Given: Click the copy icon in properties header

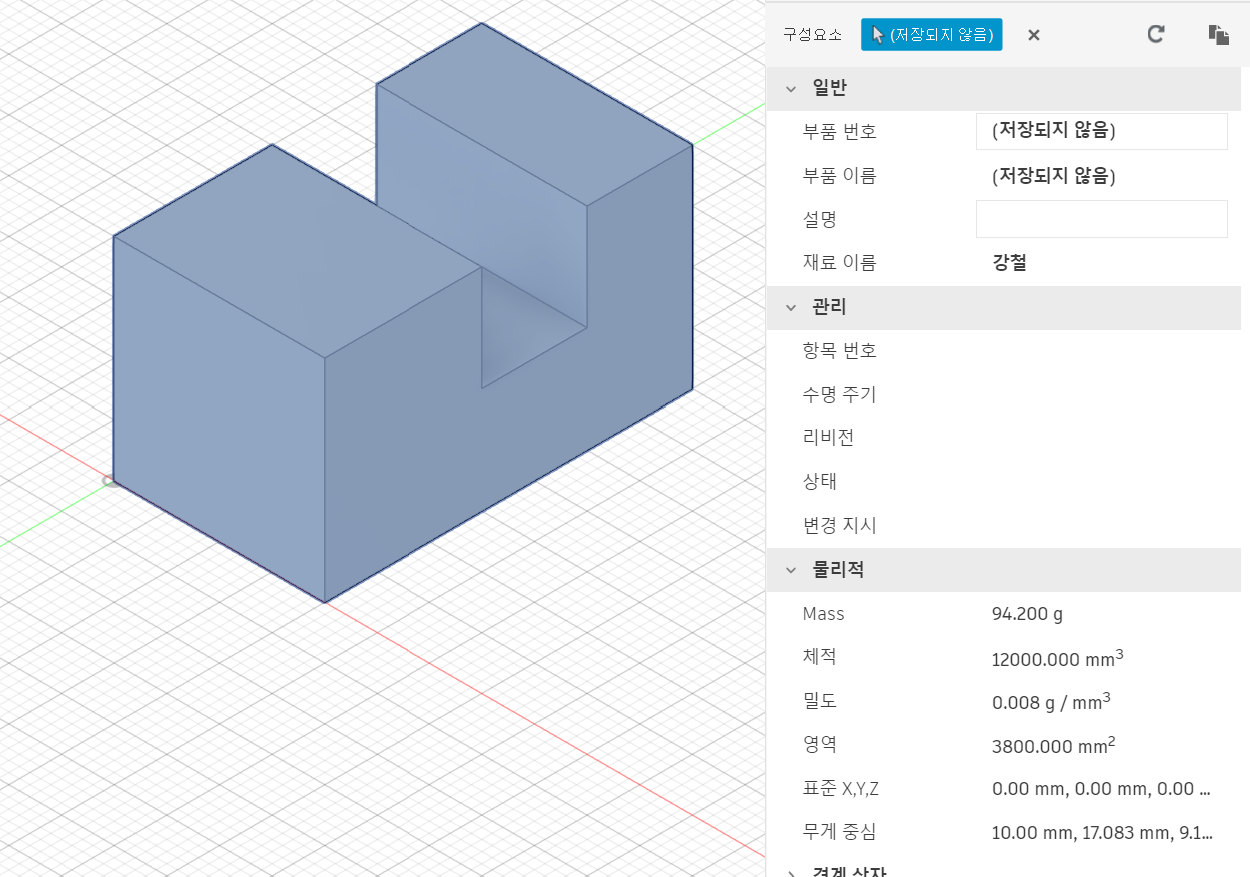Looking at the screenshot, I should click(x=1218, y=35).
